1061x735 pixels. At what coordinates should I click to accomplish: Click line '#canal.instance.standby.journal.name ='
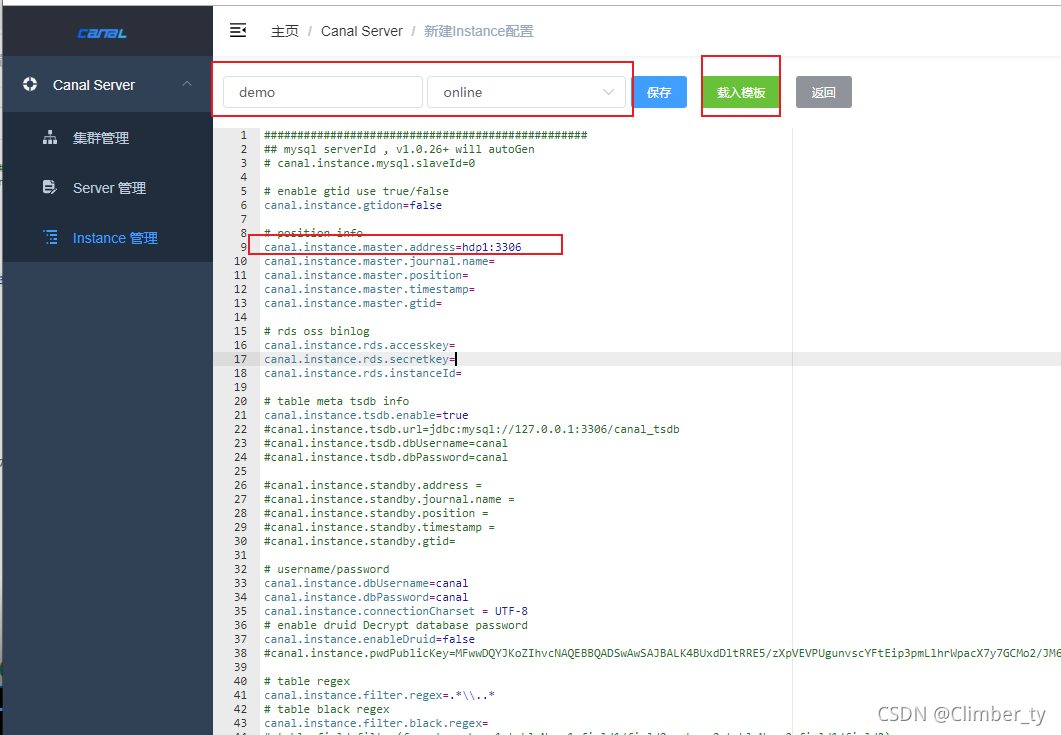389,499
